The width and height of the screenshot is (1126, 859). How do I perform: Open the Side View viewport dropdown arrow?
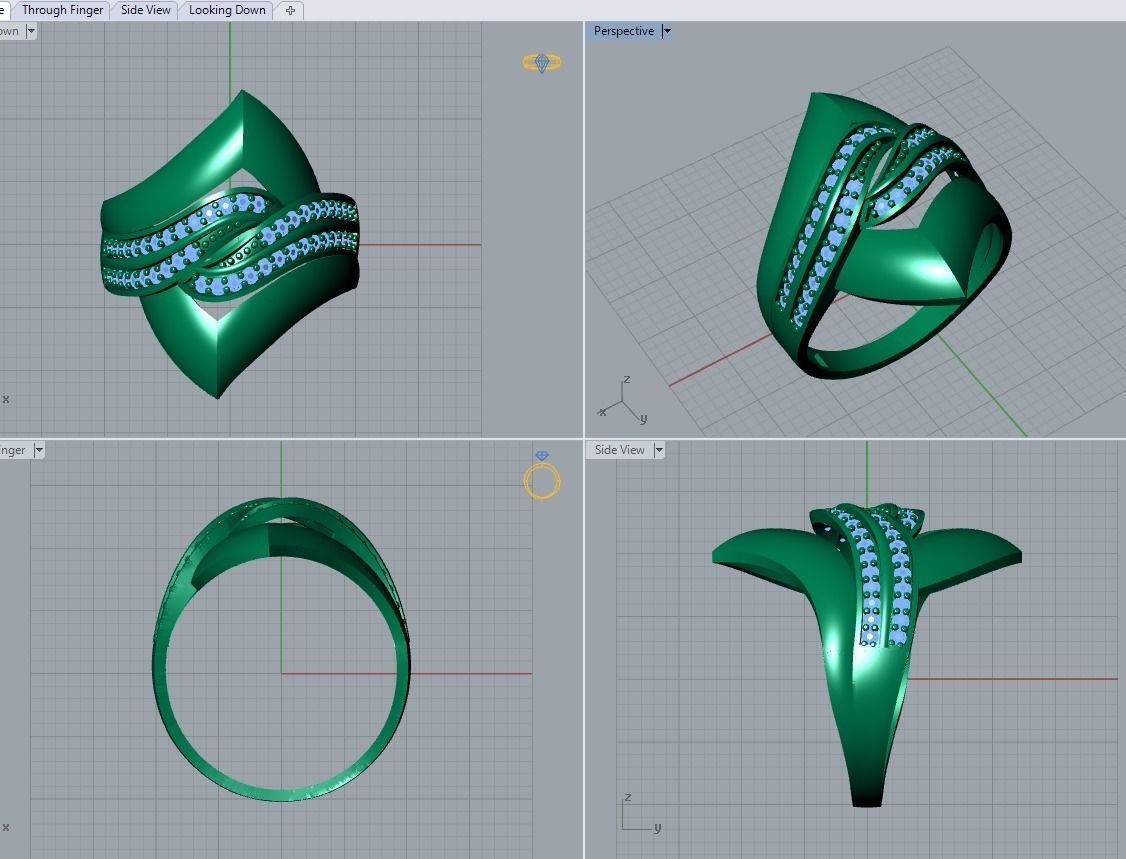659,450
